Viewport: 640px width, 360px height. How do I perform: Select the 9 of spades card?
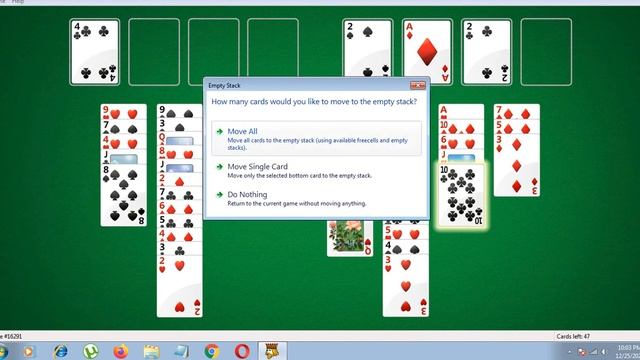pos(180,111)
